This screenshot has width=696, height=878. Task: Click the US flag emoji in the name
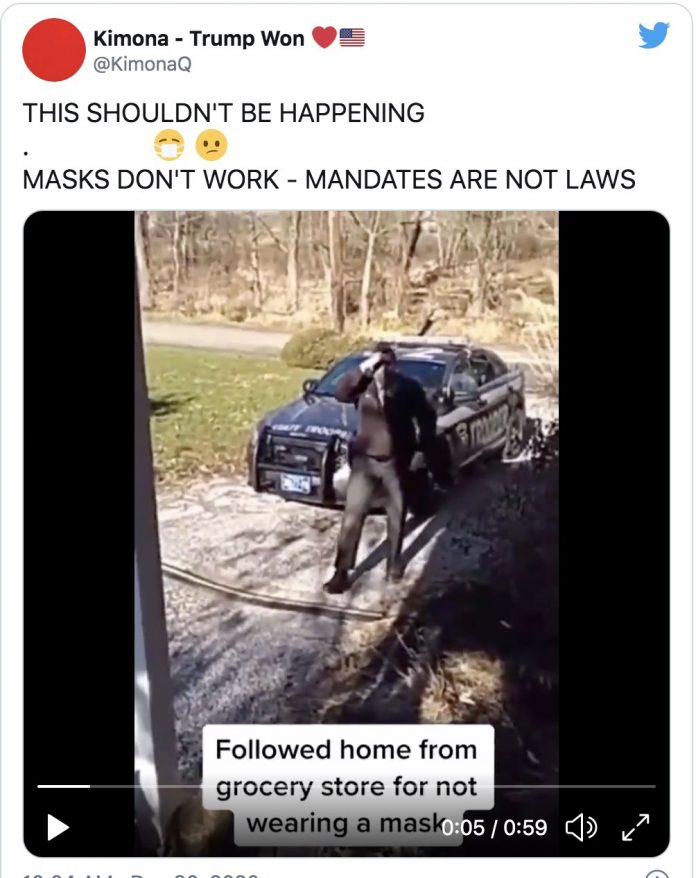352,38
